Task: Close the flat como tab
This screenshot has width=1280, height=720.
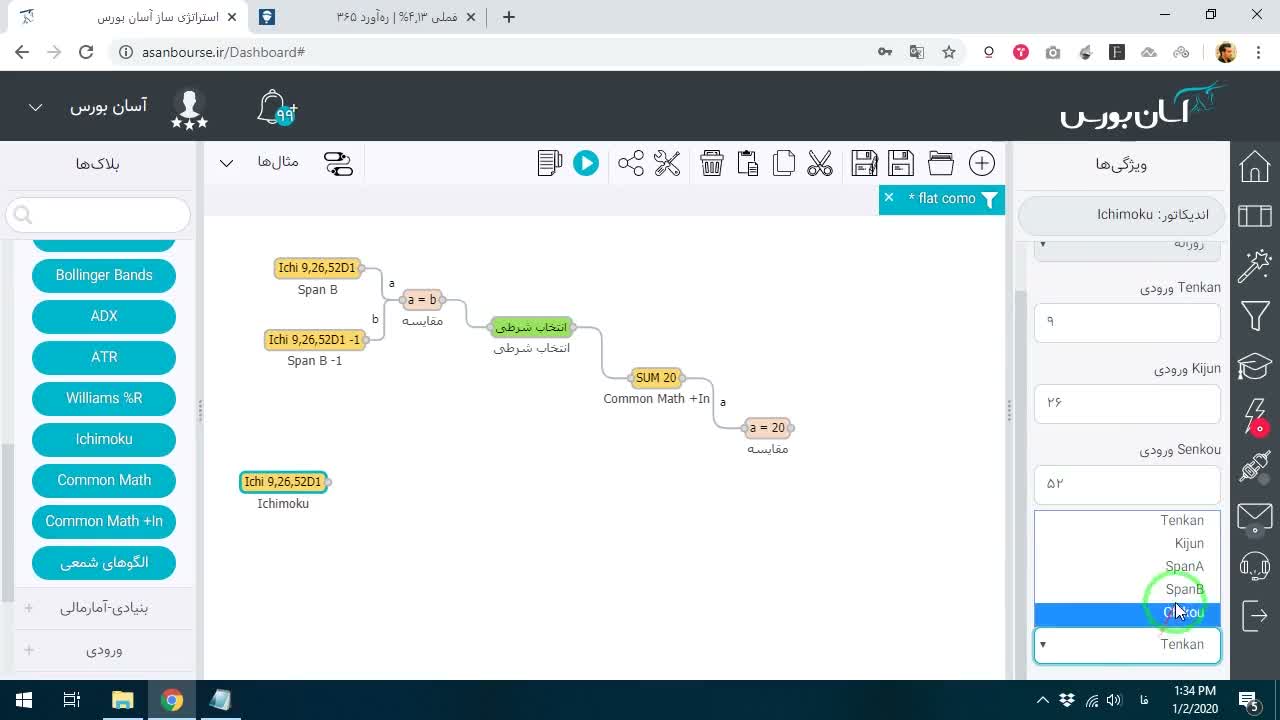Action: (888, 198)
